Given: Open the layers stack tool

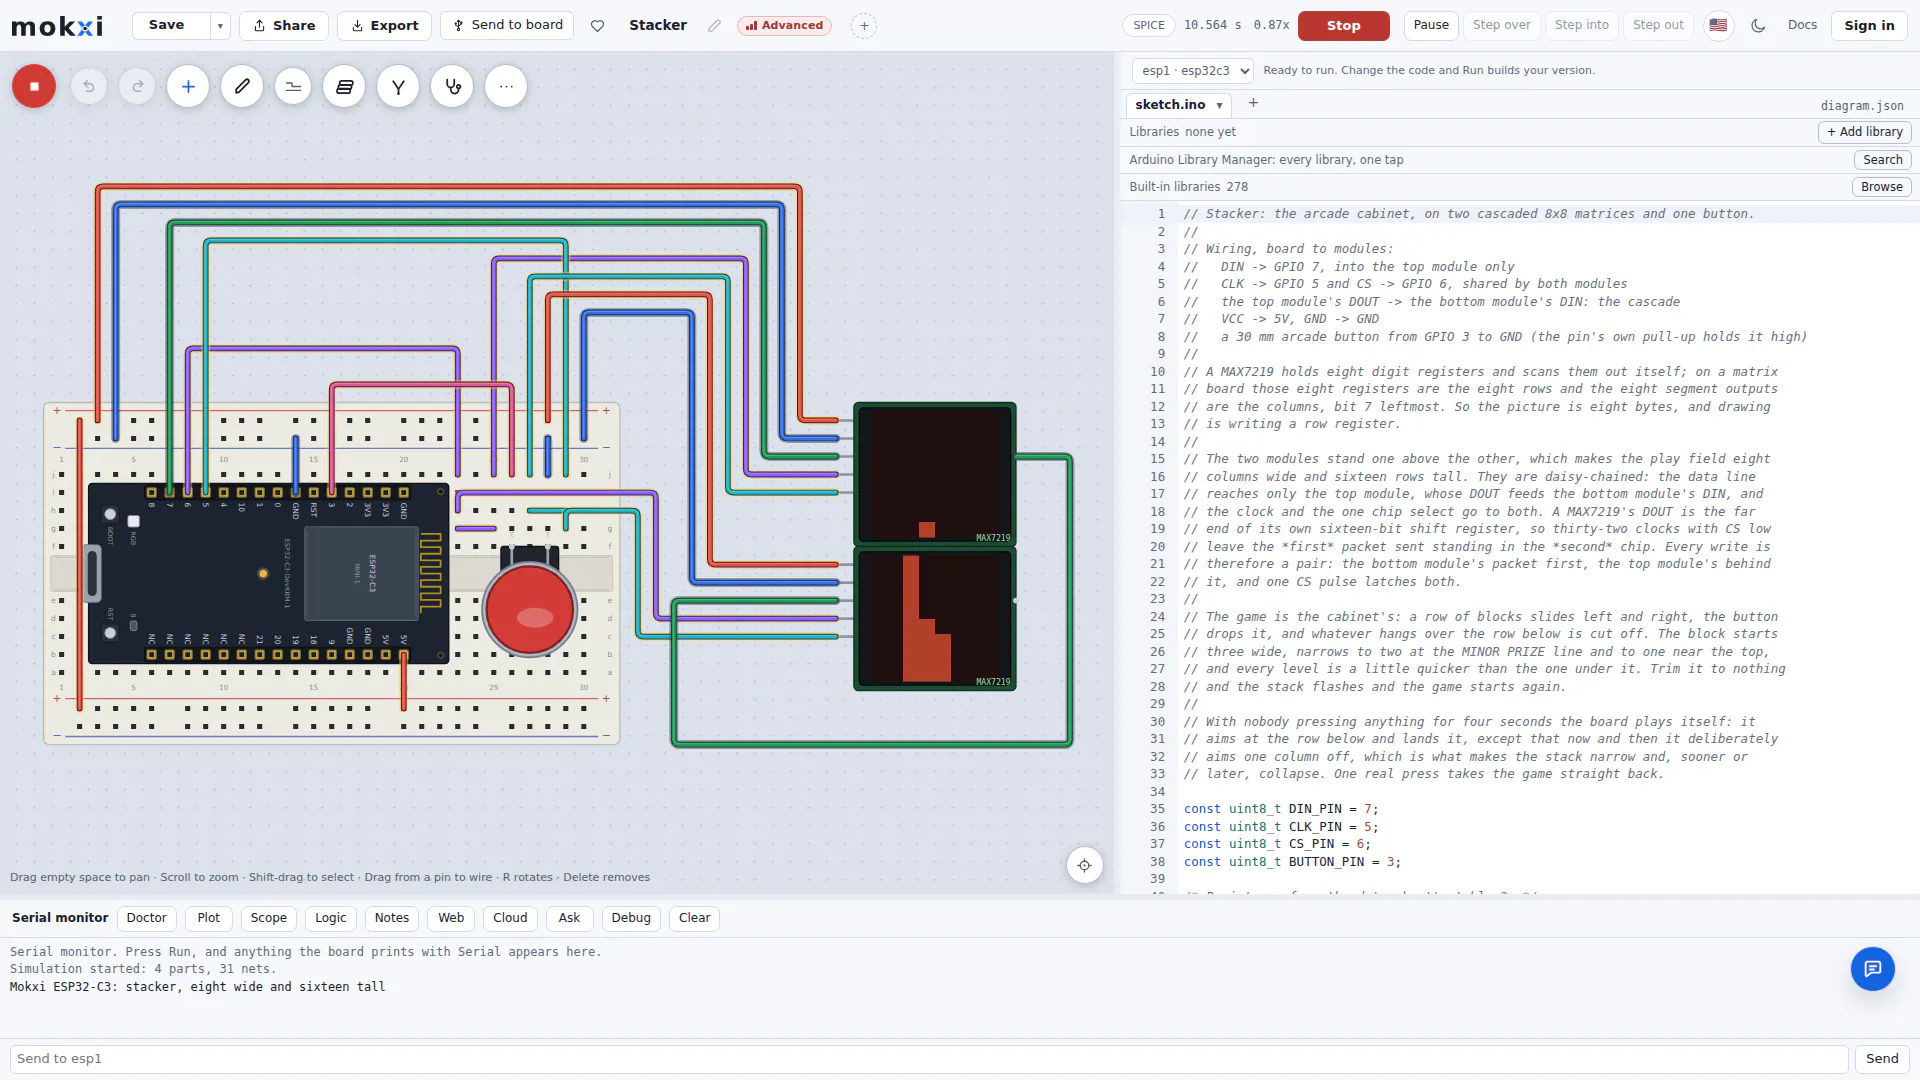Looking at the screenshot, I should [344, 86].
